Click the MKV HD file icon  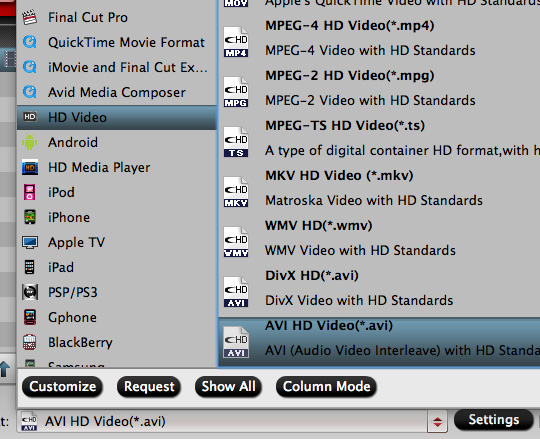click(236, 192)
